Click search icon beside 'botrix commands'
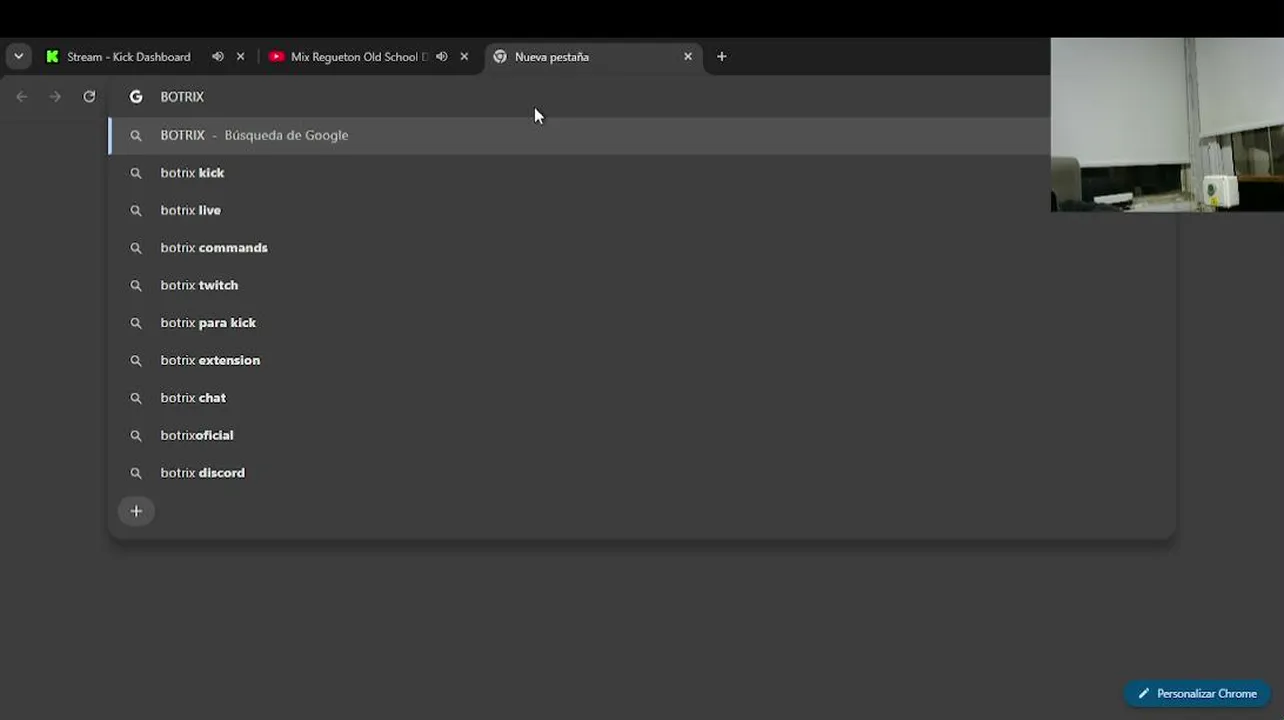The width and height of the screenshot is (1284, 720). coord(136,248)
